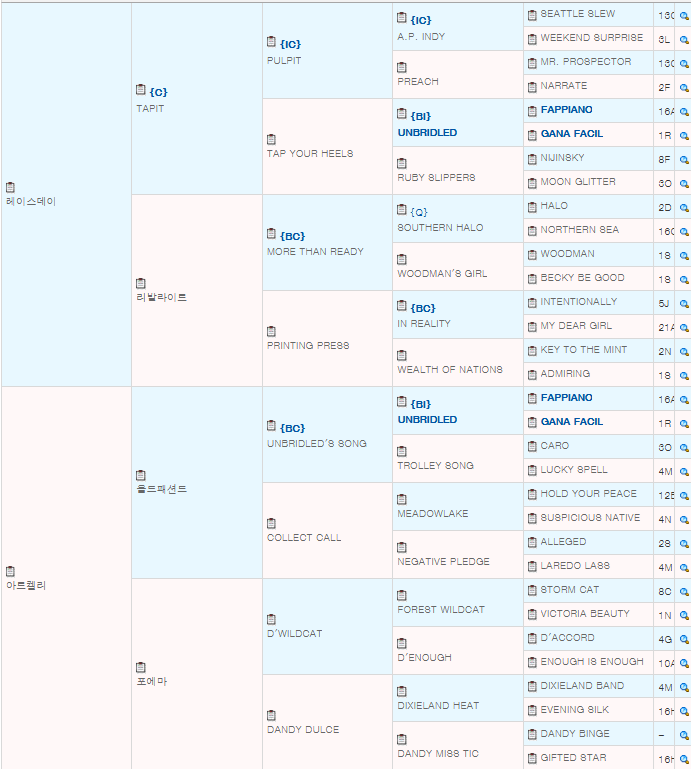The image size is (691, 769).
Task: Open the magnifier icon in WOODMAN row
Action: point(684,256)
